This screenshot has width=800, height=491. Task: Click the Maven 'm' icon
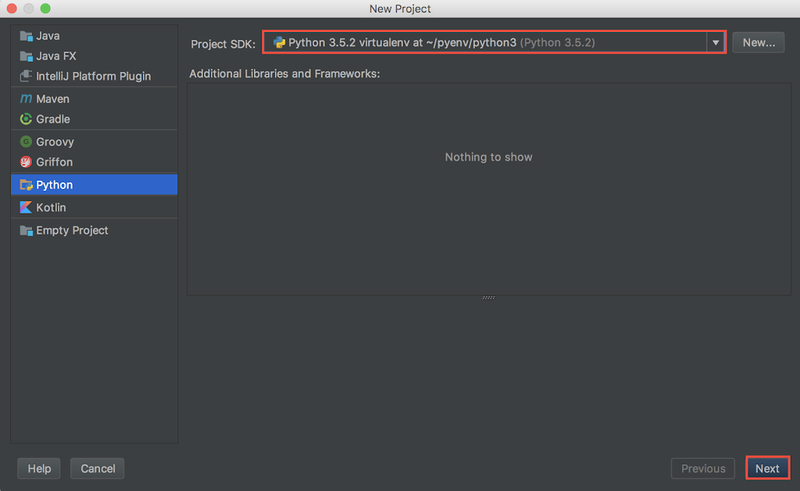[x=26, y=99]
